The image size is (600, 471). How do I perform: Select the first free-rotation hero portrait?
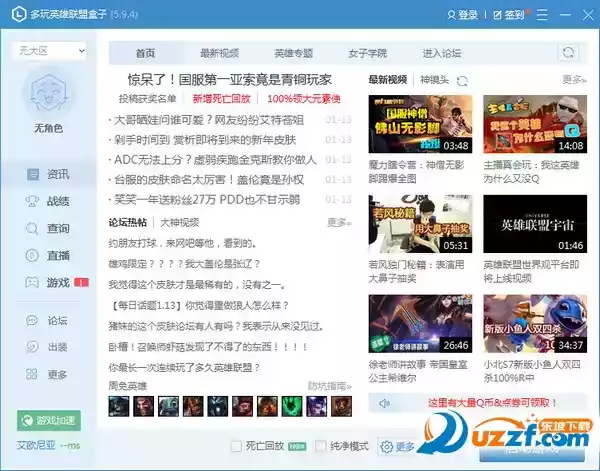click(119, 406)
